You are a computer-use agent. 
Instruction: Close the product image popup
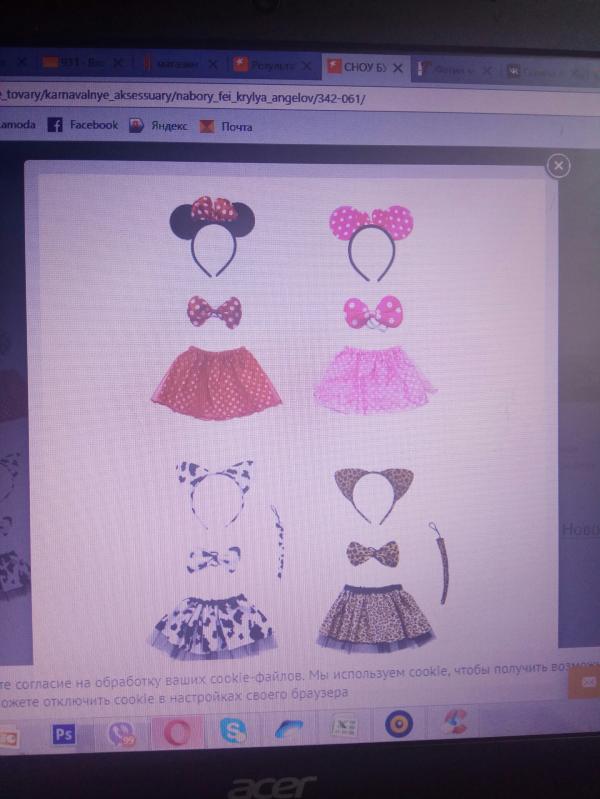(x=558, y=166)
